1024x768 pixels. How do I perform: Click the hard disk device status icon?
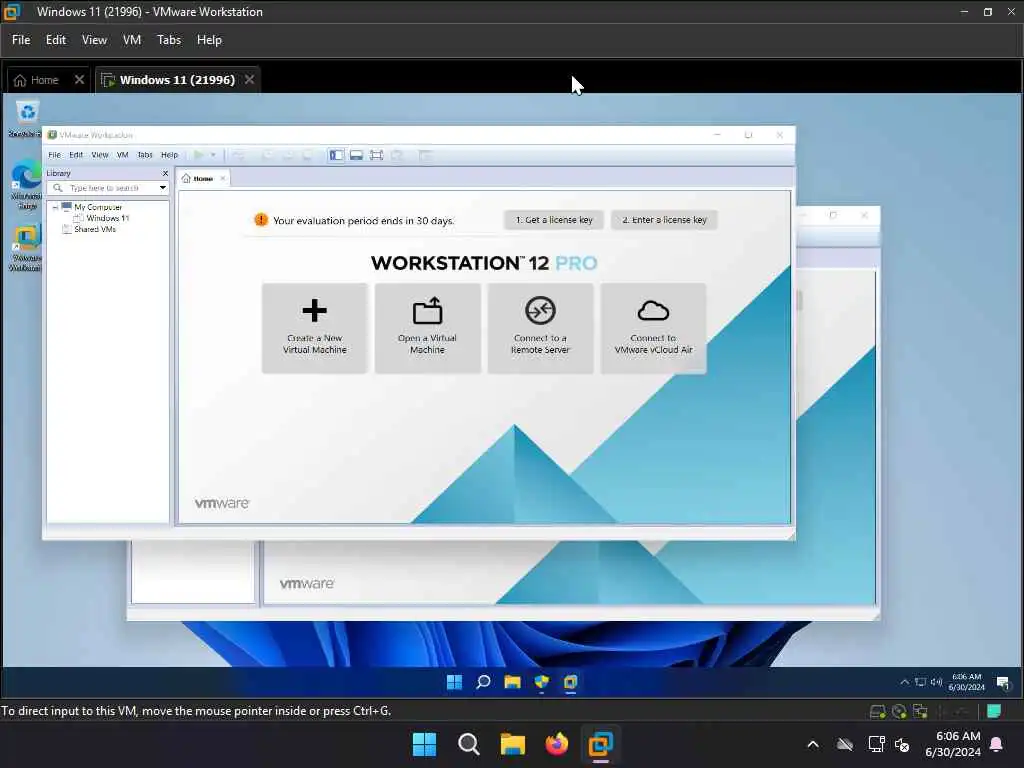pyautogui.click(x=878, y=711)
